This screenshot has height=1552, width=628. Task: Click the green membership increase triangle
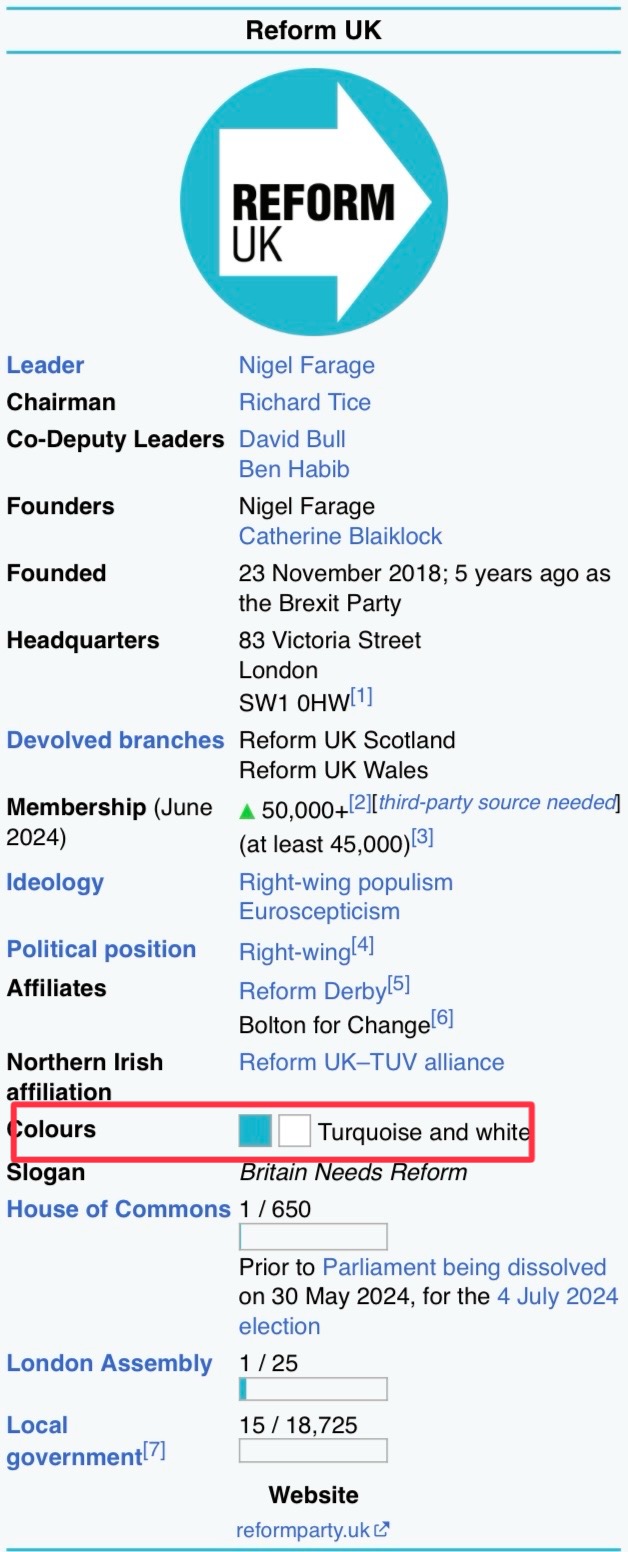coord(247,809)
